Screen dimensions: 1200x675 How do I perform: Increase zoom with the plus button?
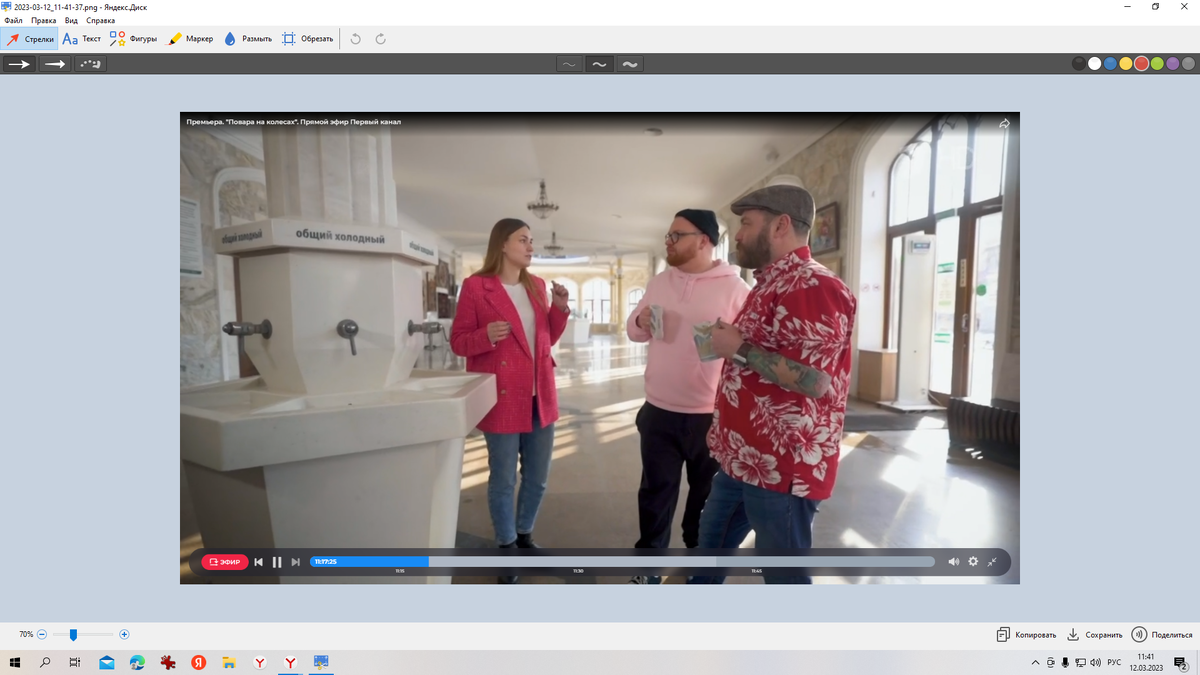click(124, 635)
